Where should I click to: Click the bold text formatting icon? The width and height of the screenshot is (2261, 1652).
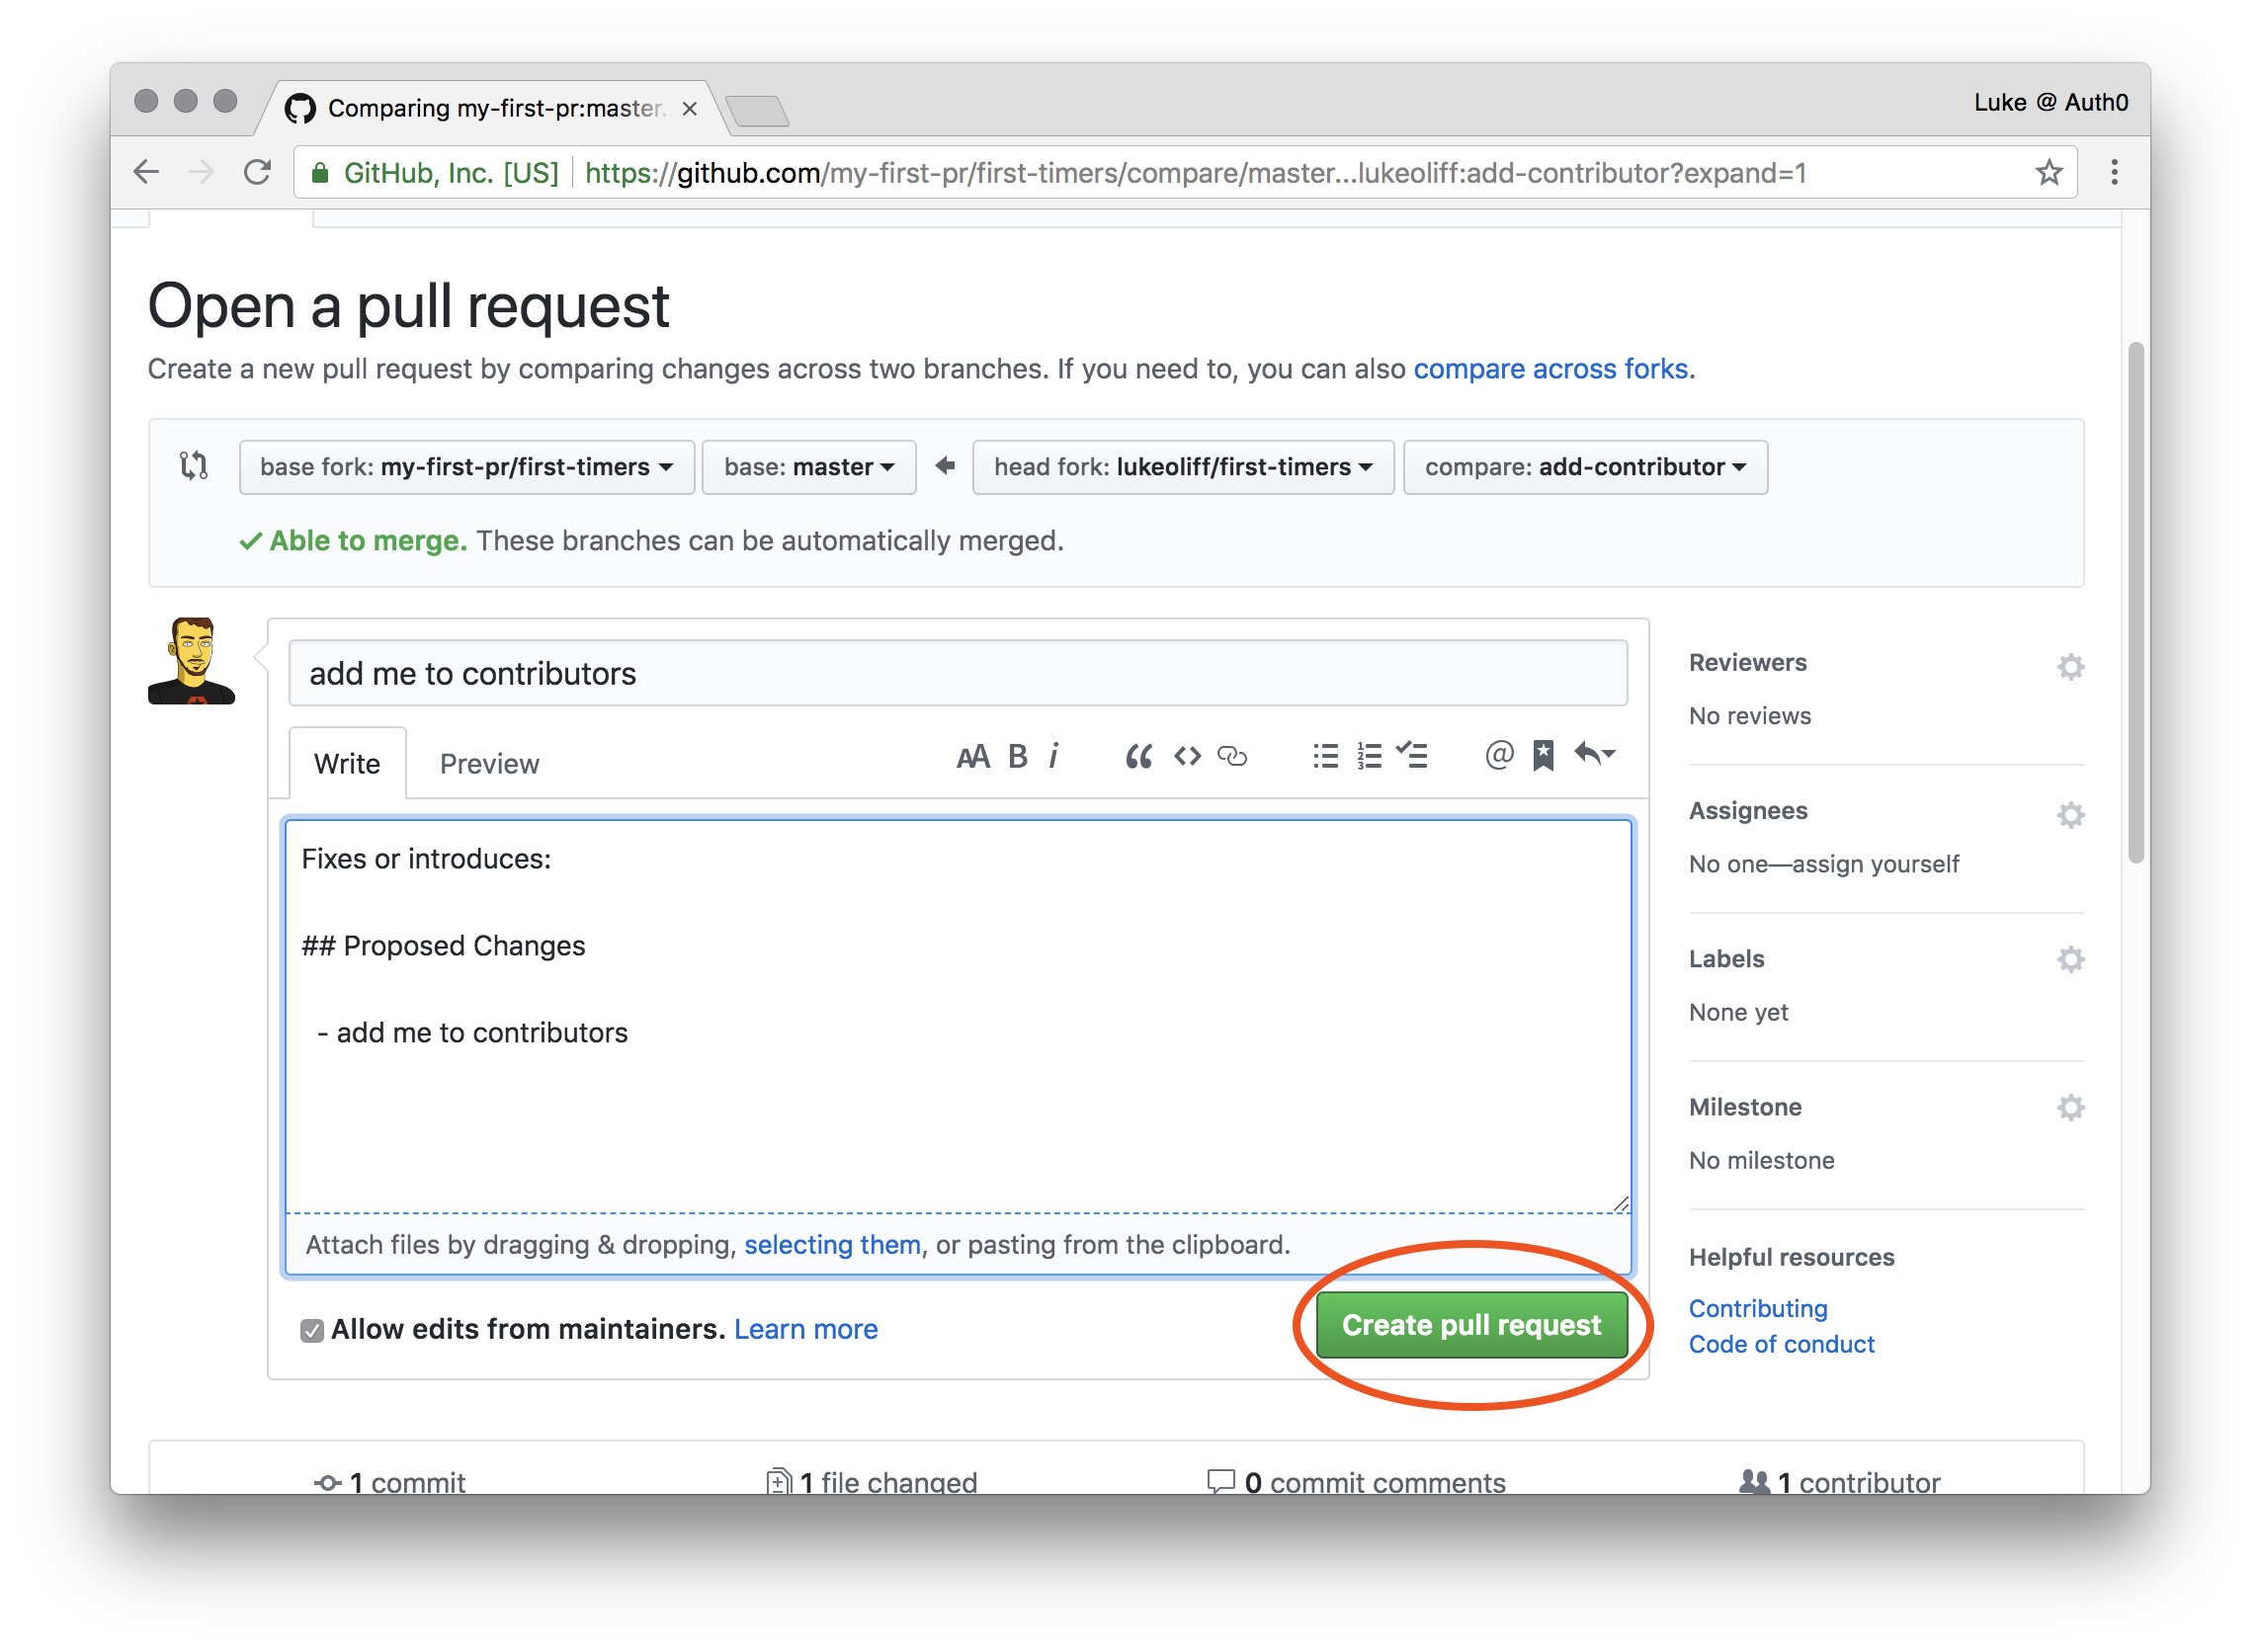(x=1017, y=757)
